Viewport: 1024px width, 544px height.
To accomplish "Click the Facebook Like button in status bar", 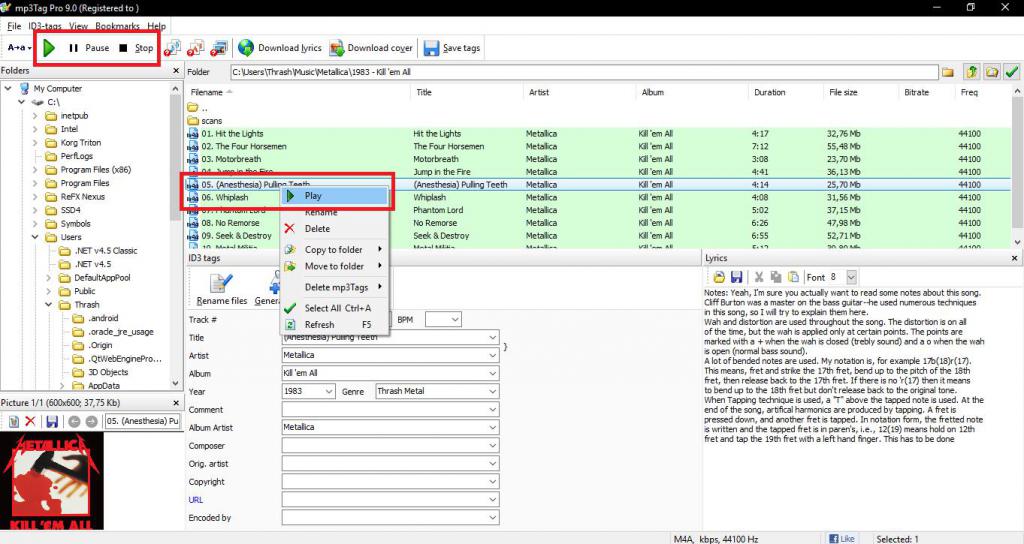I will coord(842,539).
